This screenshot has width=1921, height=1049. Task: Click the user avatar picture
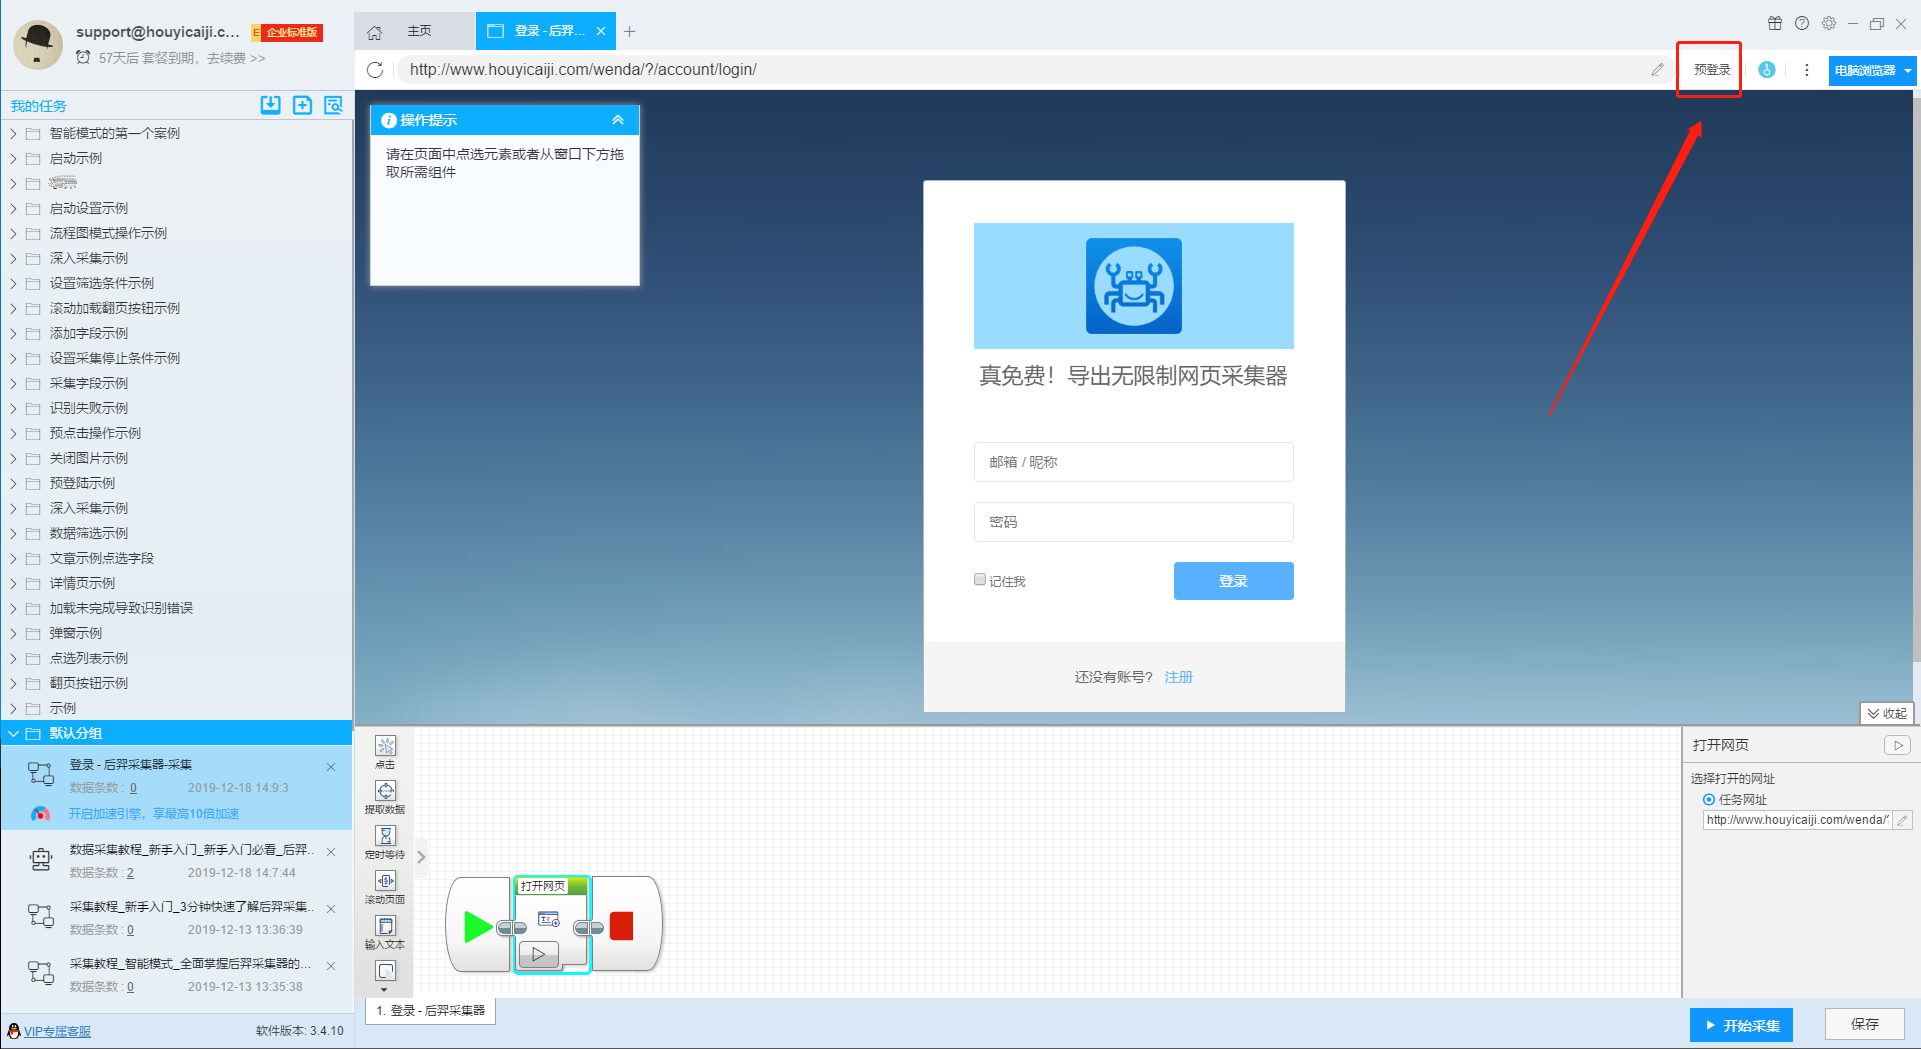pos(38,44)
